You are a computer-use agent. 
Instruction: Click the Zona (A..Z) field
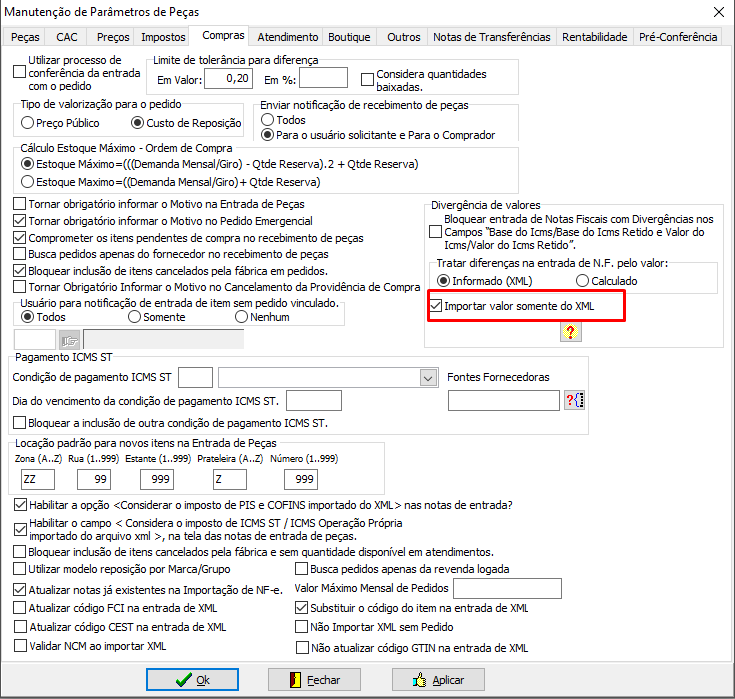click(38, 479)
